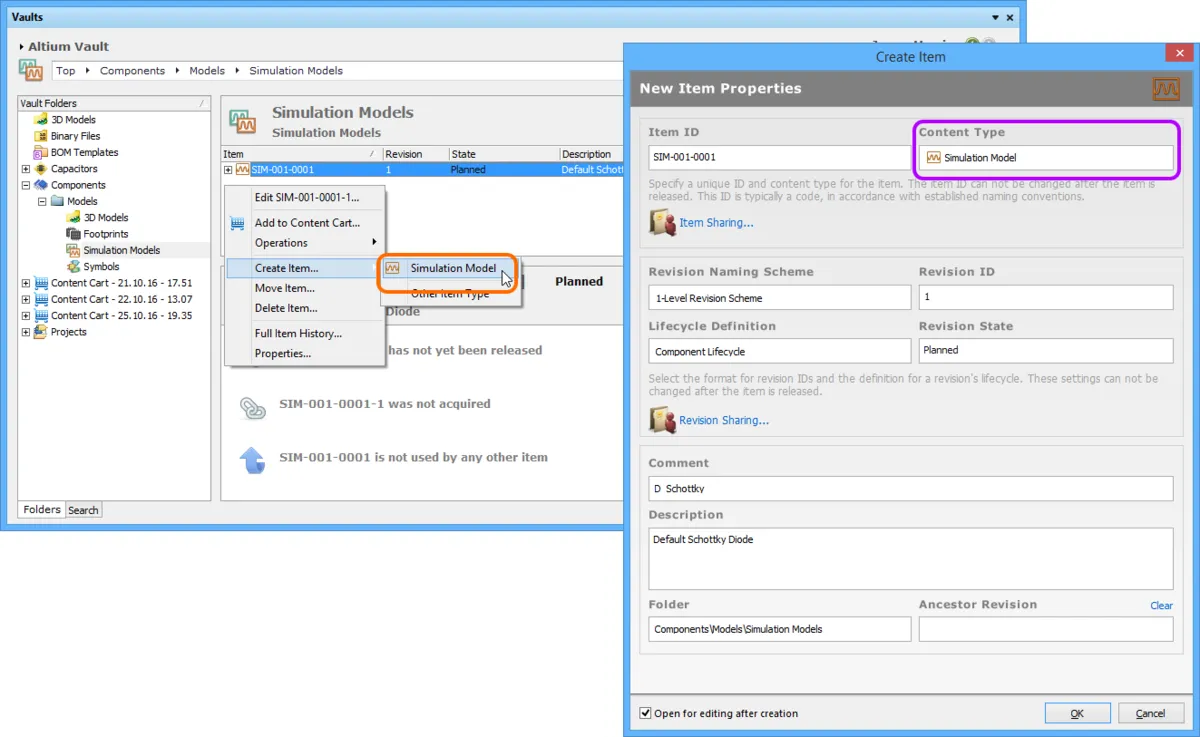
Task: Click Cancel in Create Item dialog
Action: point(1150,713)
